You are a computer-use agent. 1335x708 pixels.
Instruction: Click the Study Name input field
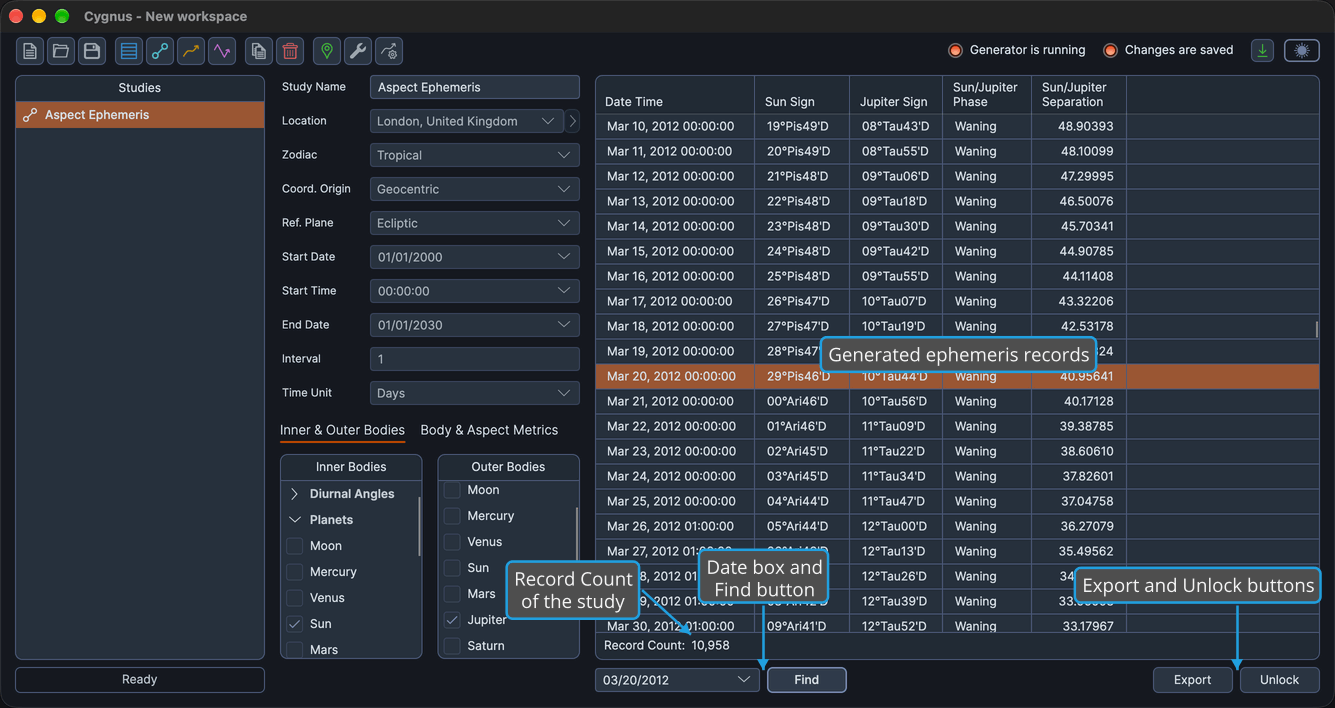(x=475, y=87)
